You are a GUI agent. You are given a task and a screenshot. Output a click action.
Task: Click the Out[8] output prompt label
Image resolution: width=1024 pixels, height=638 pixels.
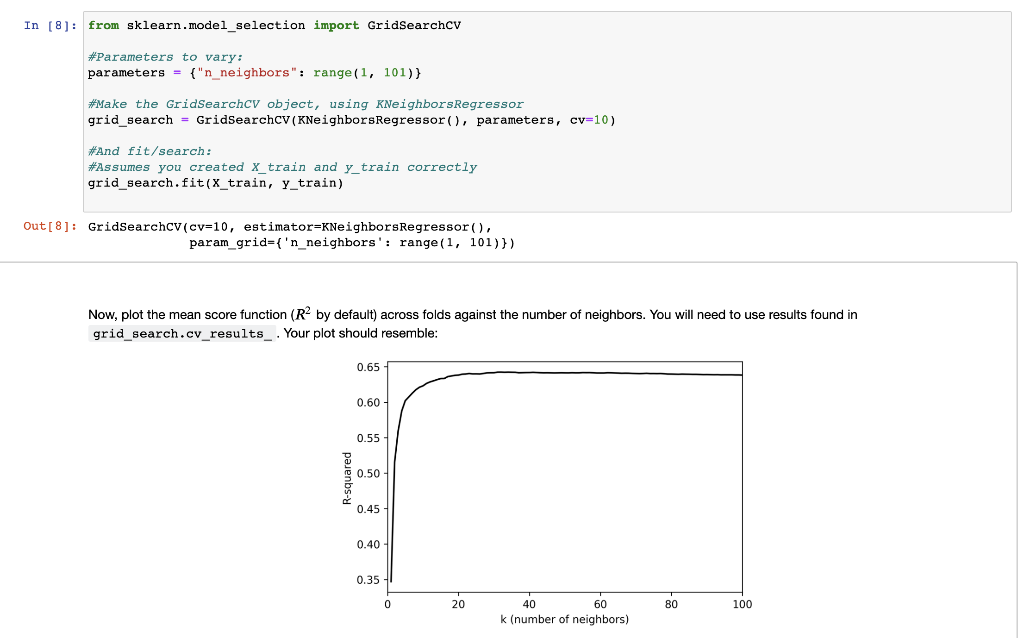coord(50,227)
